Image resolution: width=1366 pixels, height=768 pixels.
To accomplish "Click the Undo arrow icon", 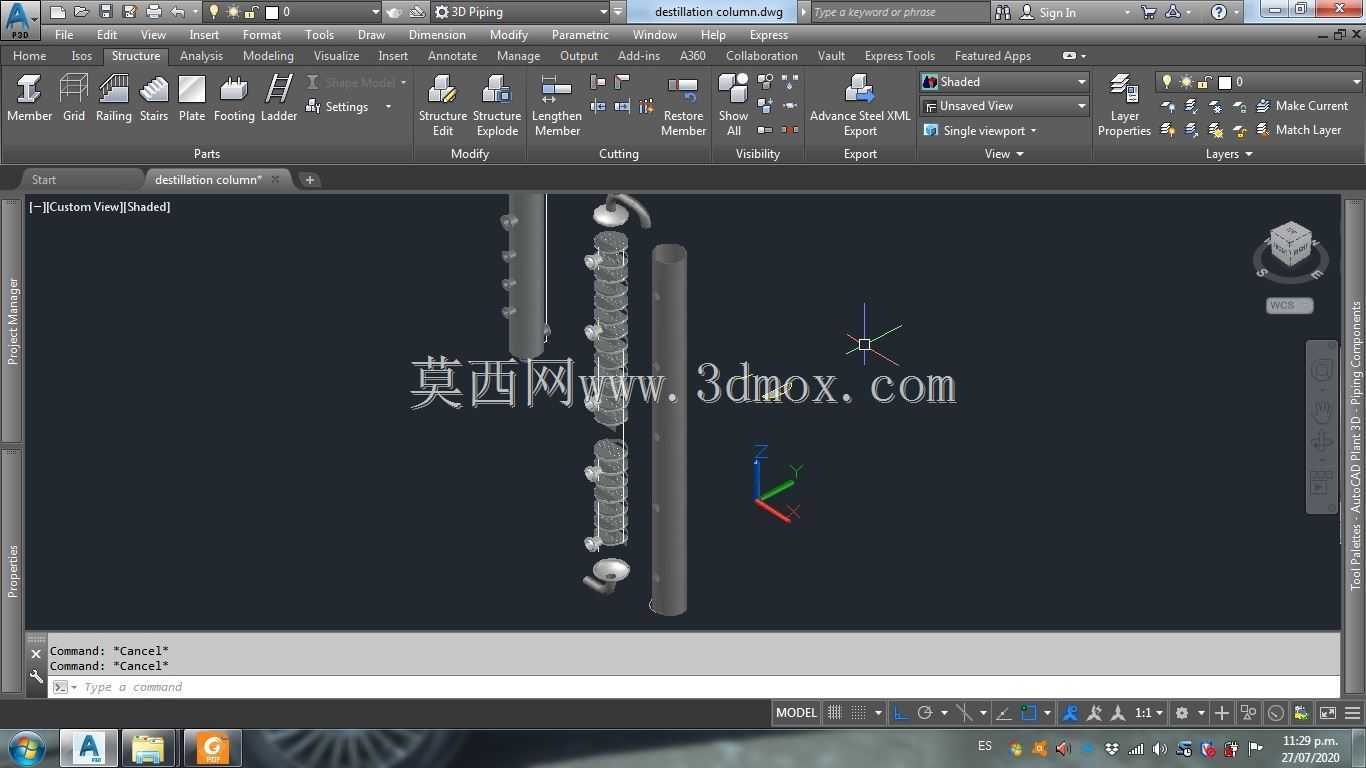I will tap(178, 12).
